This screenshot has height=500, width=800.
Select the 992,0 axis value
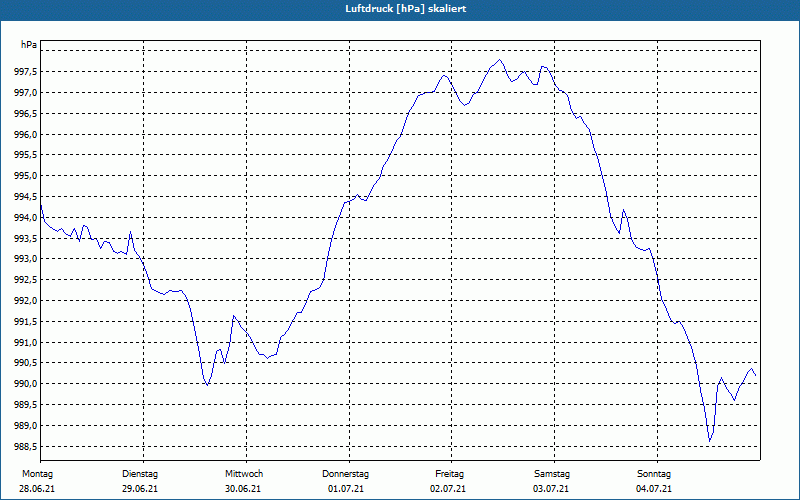(x=25, y=301)
